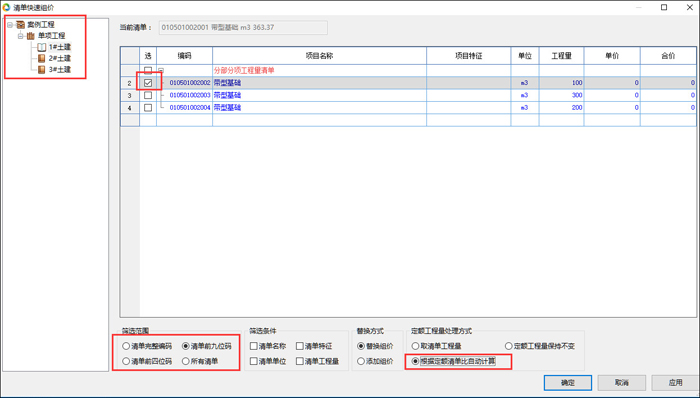700x398 pixels.
Task: Enable the 清单名称 filter checkbox
Action: pos(254,346)
